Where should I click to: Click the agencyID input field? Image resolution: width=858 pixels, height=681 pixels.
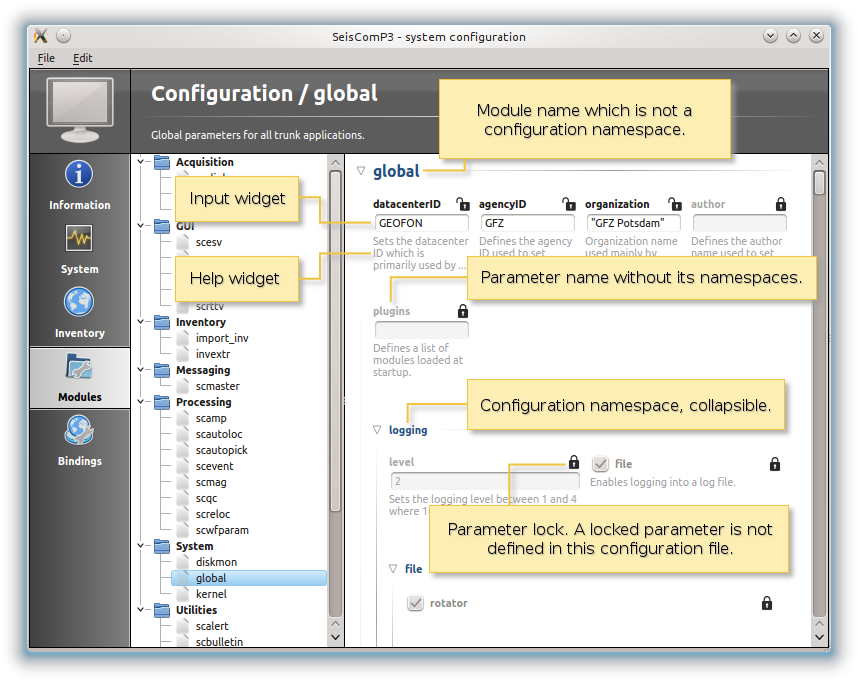point(527,223)
